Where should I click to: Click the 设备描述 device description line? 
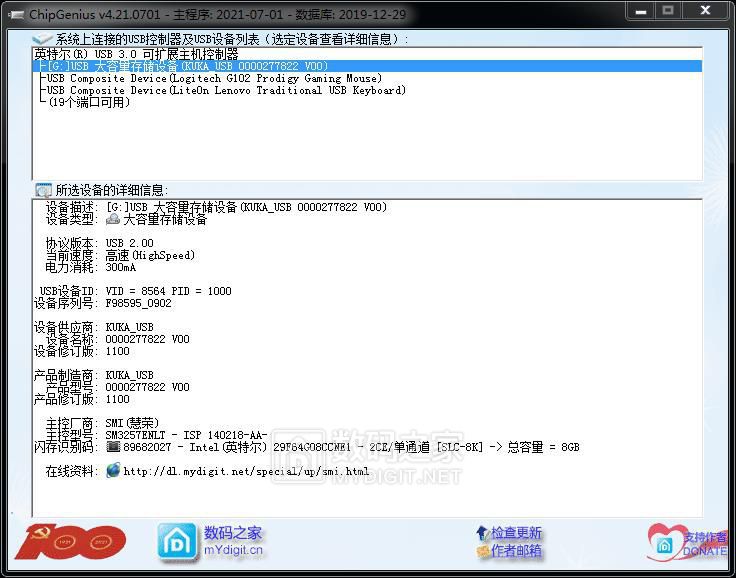point(216,207)
